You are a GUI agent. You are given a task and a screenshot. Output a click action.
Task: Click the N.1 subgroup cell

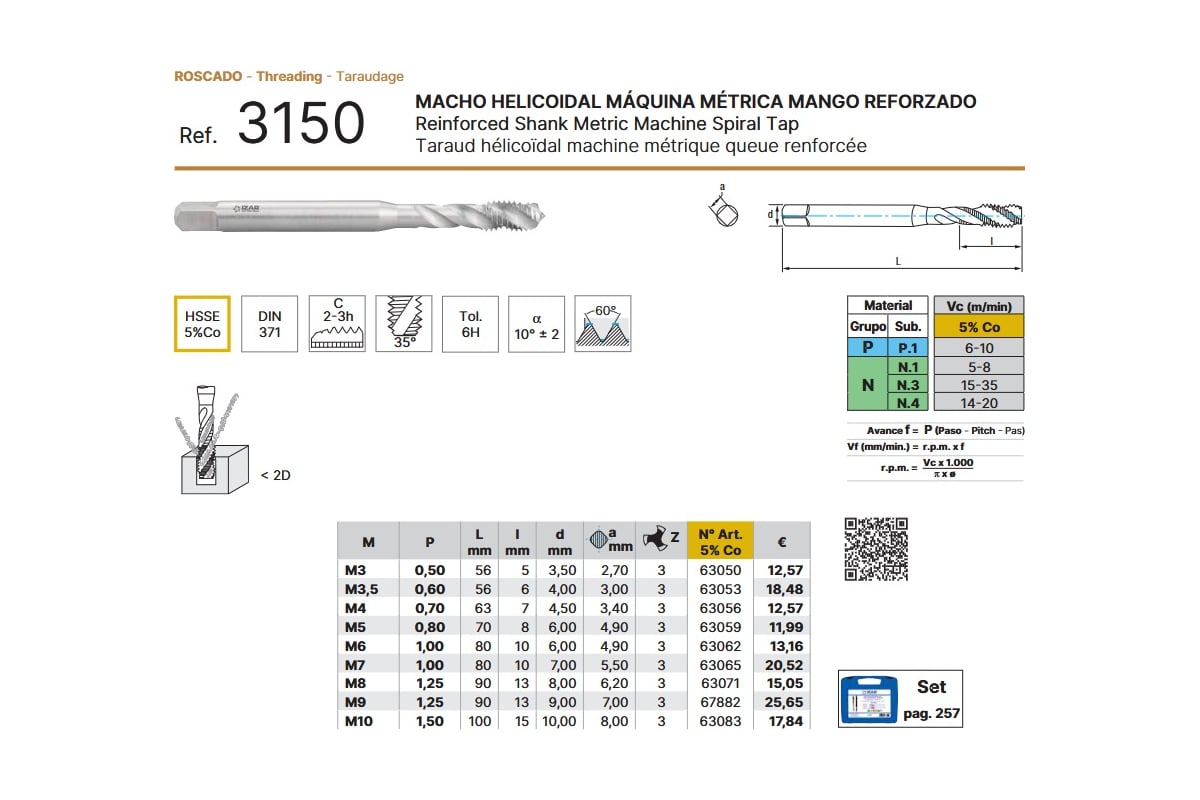(908, 367)
